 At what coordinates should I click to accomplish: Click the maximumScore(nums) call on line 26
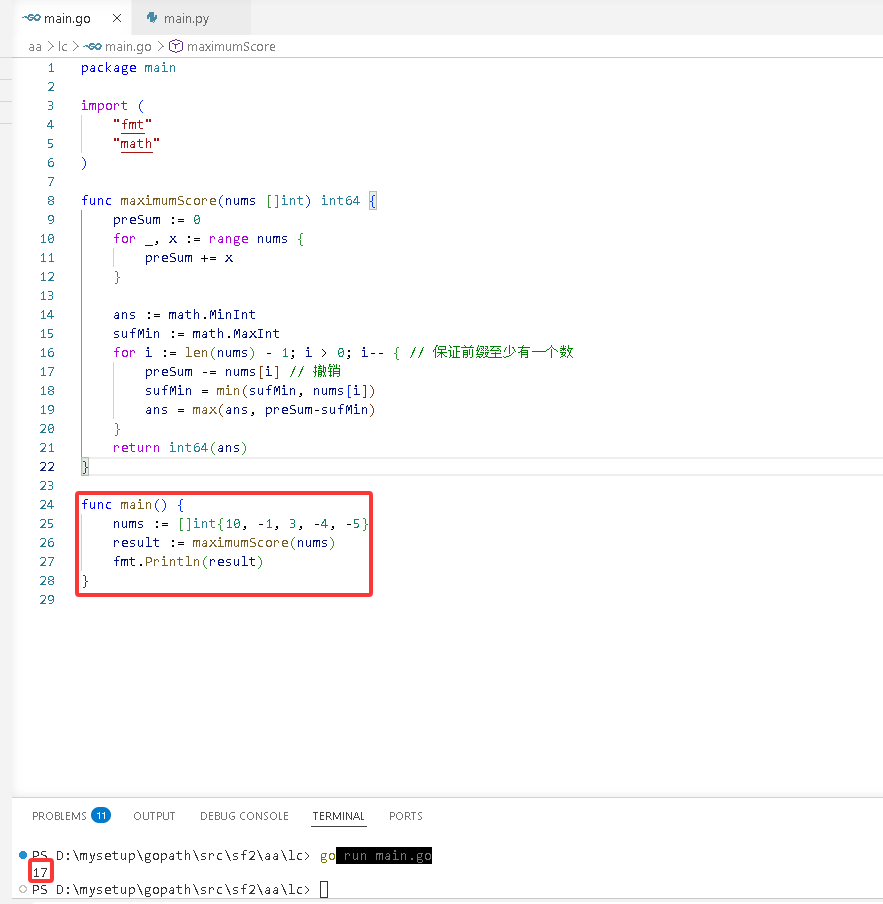pyautogui.click(x=263, y=543)
